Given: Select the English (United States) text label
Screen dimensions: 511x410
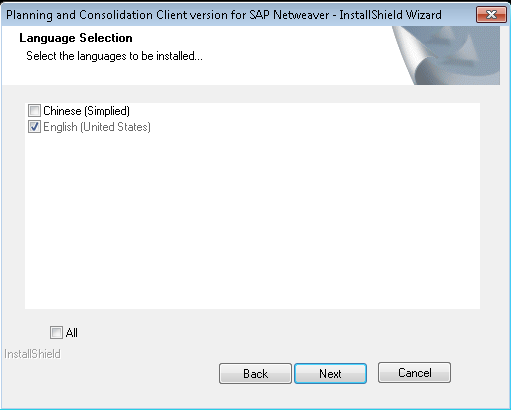Looking at the screenshot, I should (97, 127).
